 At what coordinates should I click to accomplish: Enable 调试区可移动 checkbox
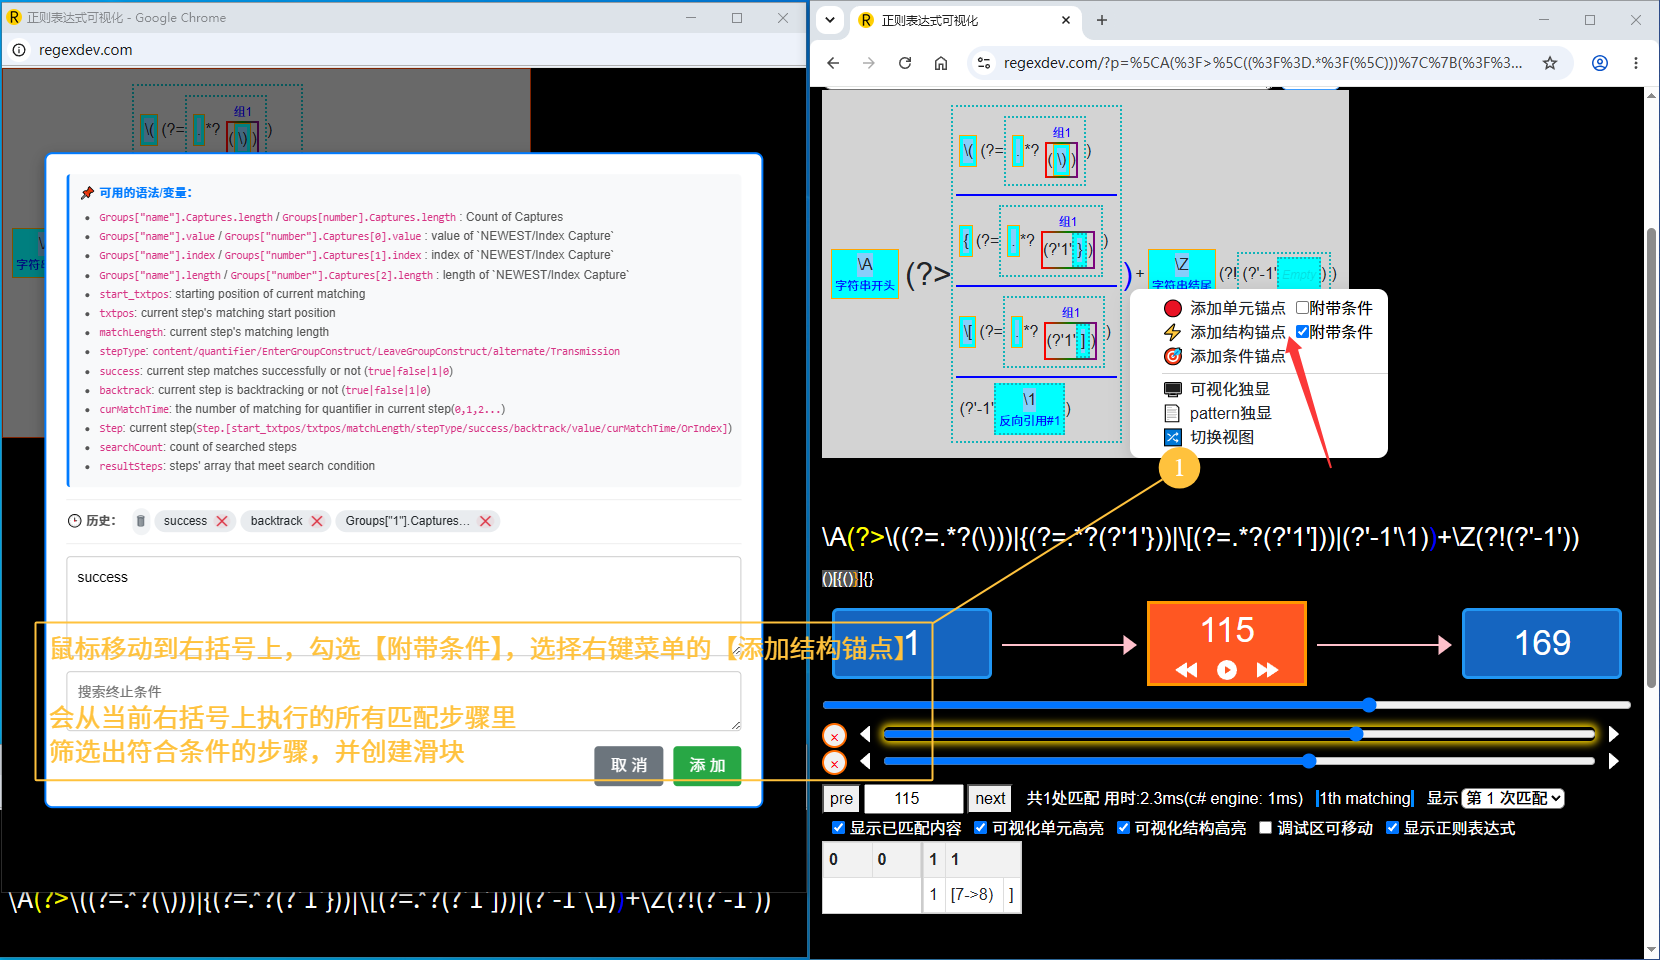[1265, 828]
